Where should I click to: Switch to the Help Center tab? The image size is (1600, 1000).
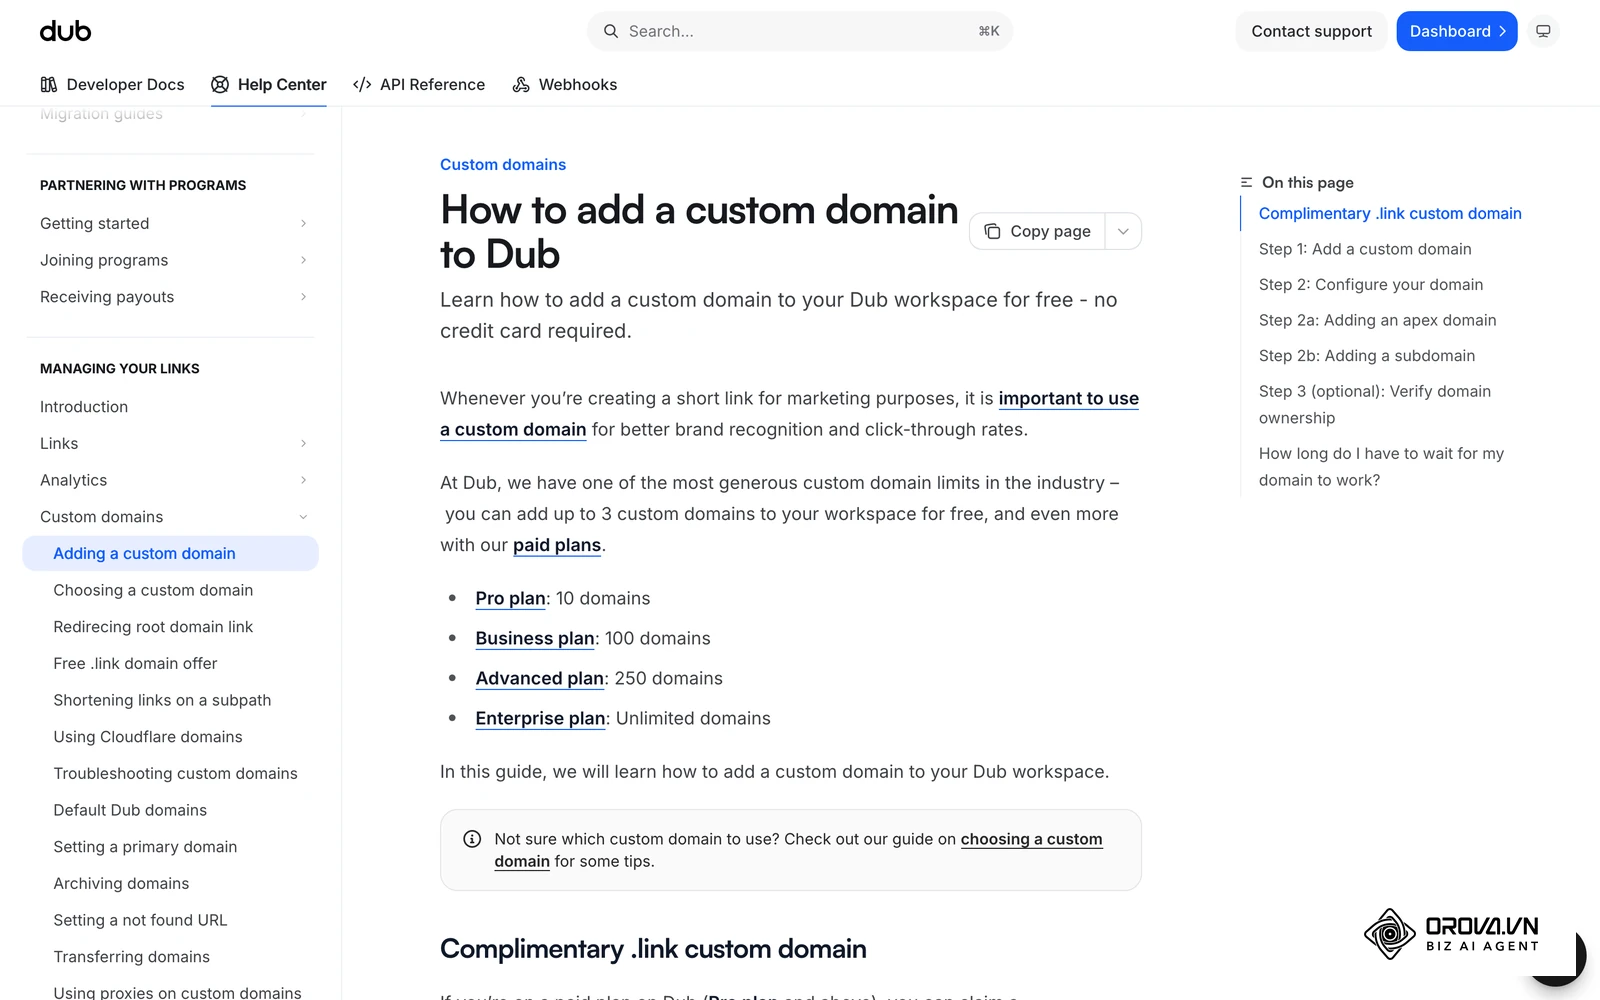[x=269, y=85]
